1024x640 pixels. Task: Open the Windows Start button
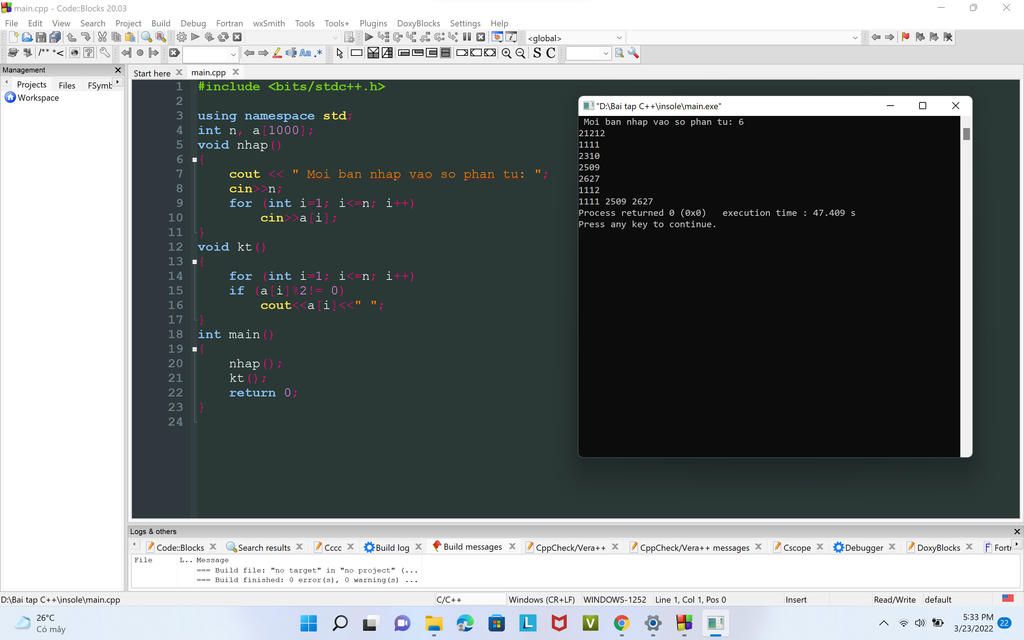308,623
